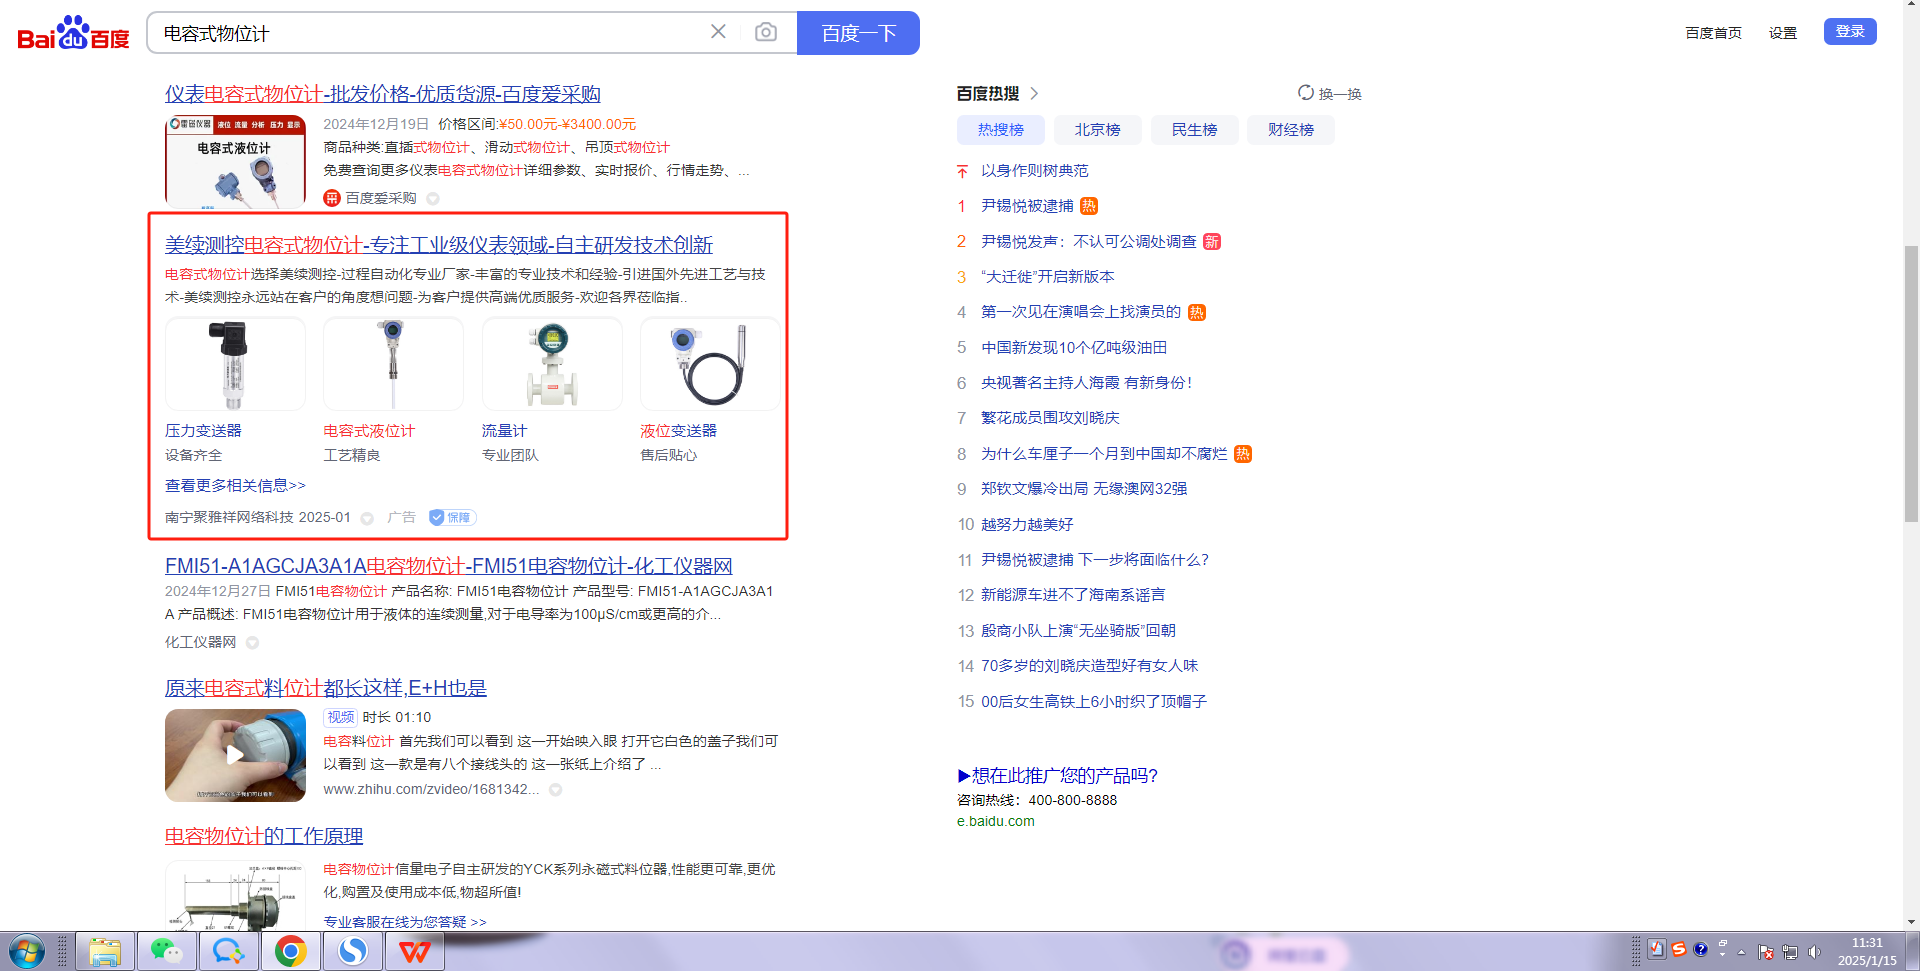The image size is (1920, 971).
Task: Open dropdown beside 化工仪器网 source
Action: (x=252, y=643)
